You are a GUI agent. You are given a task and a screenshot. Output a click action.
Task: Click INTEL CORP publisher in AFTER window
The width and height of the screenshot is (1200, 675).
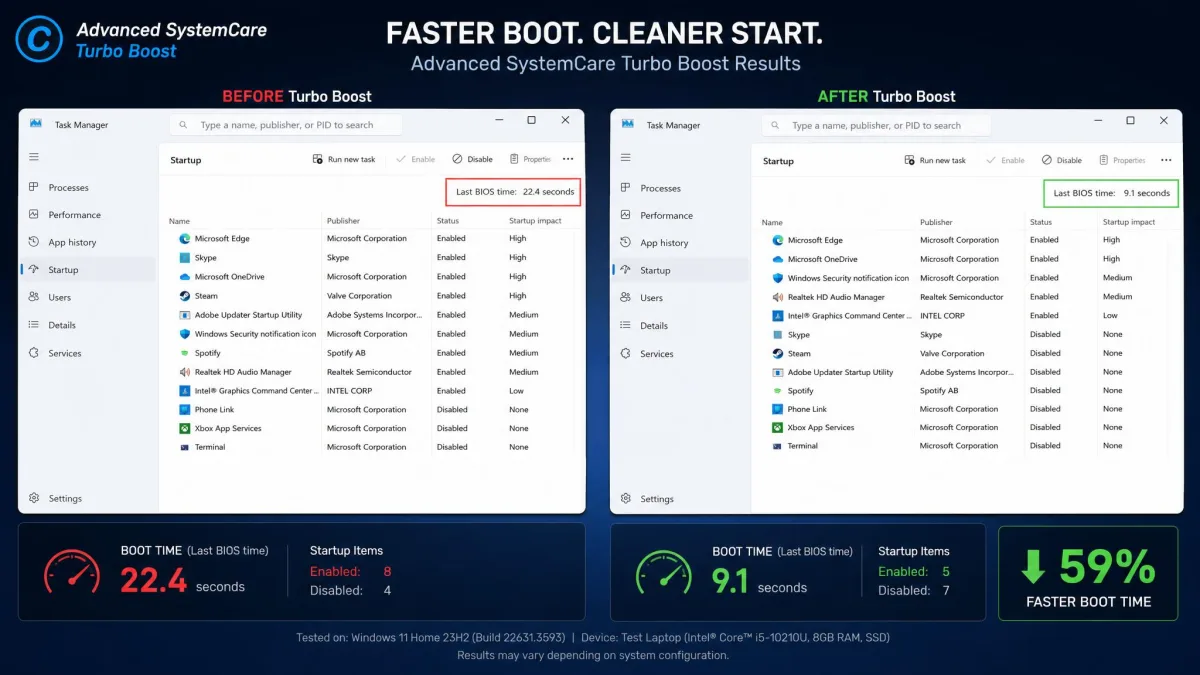click(942, 316)
